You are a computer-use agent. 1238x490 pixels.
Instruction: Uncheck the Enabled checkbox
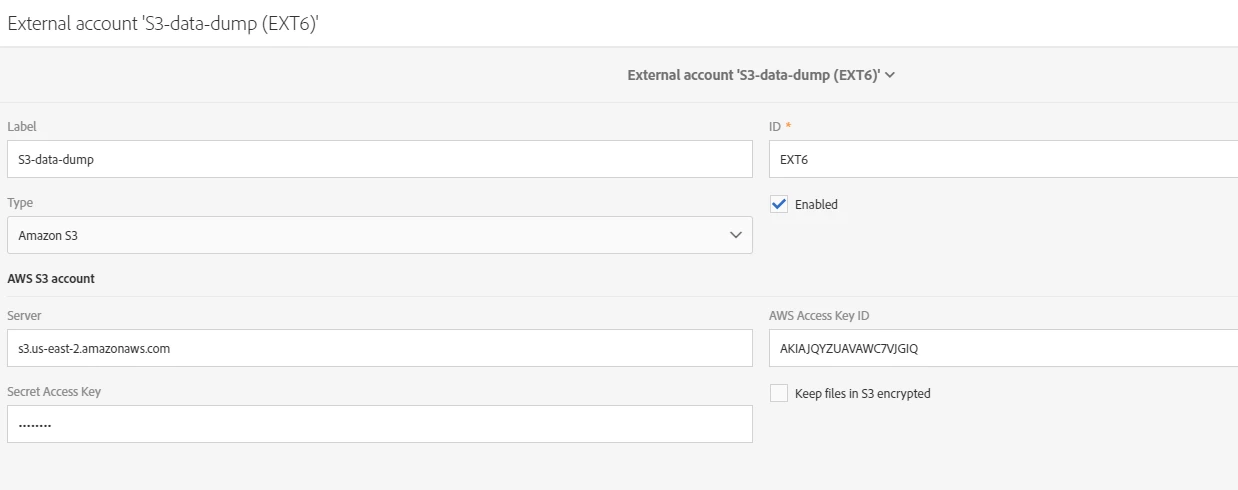click(x=779, y=204)
